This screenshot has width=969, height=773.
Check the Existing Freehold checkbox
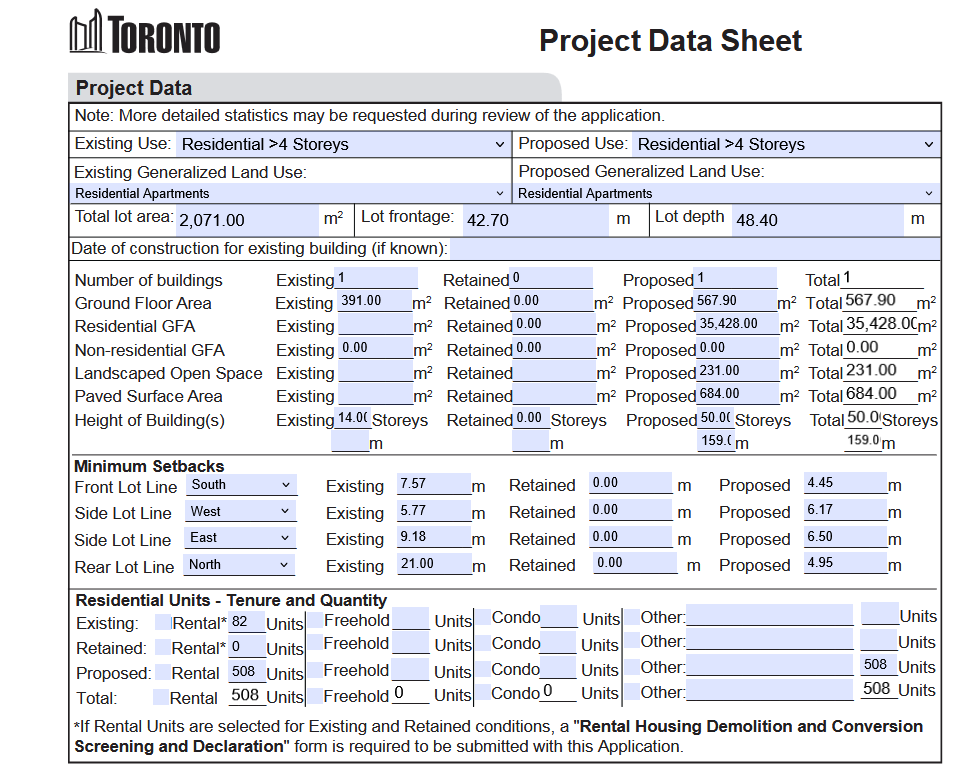coord(315,620)
